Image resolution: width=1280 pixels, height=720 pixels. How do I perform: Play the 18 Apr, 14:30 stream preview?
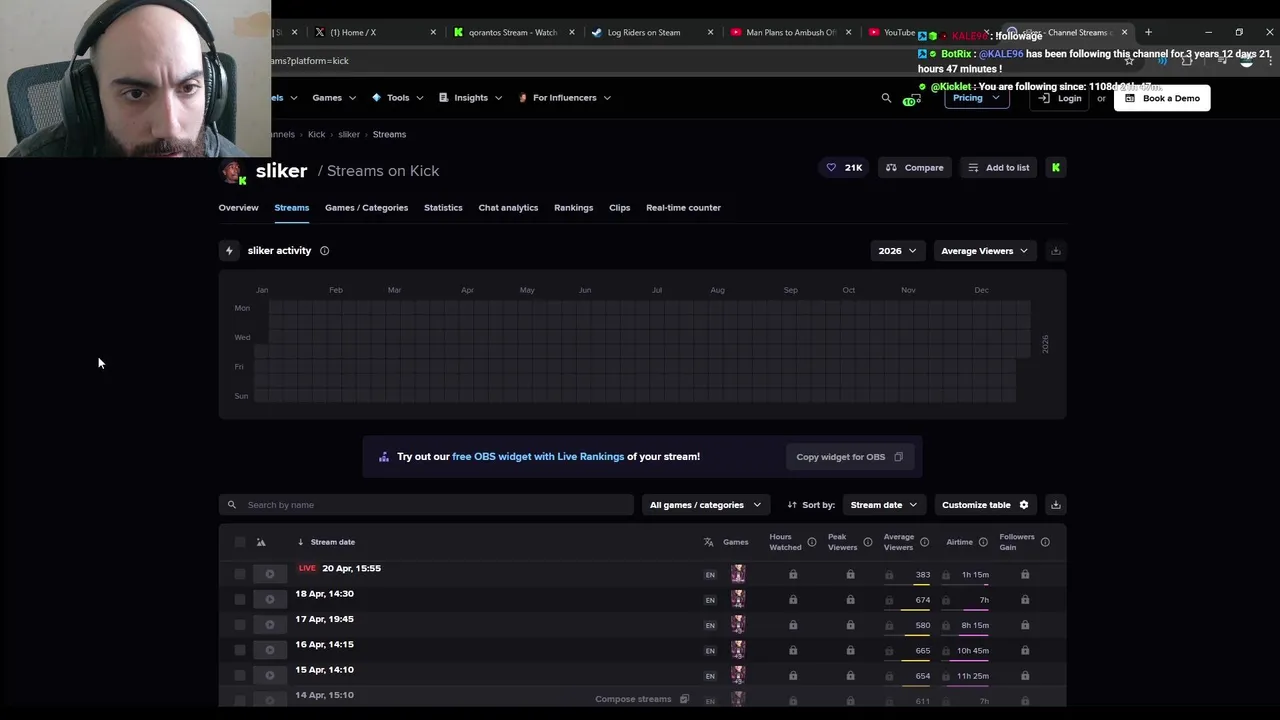pos(269,600)
